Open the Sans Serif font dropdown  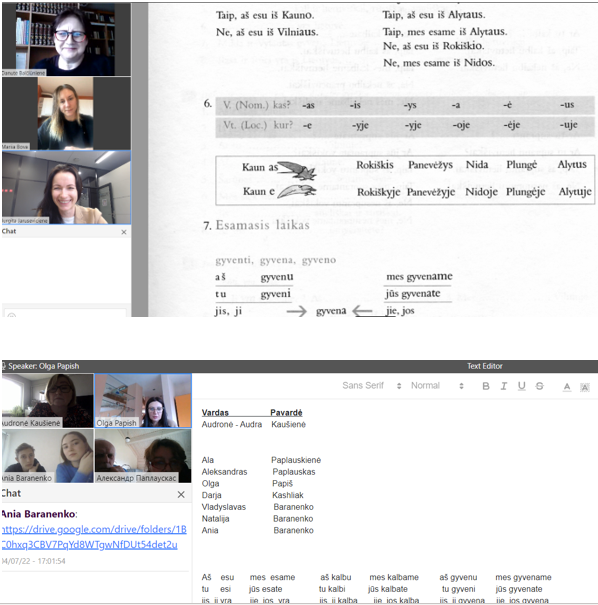click(372, 386)
